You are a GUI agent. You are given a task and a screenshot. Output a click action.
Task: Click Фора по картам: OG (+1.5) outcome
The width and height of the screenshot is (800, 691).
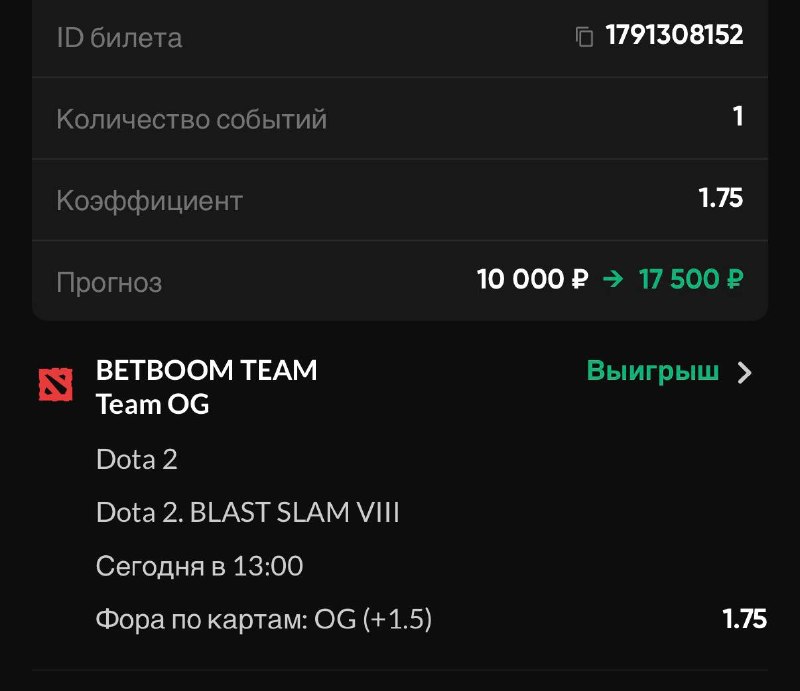pos(264,620)
